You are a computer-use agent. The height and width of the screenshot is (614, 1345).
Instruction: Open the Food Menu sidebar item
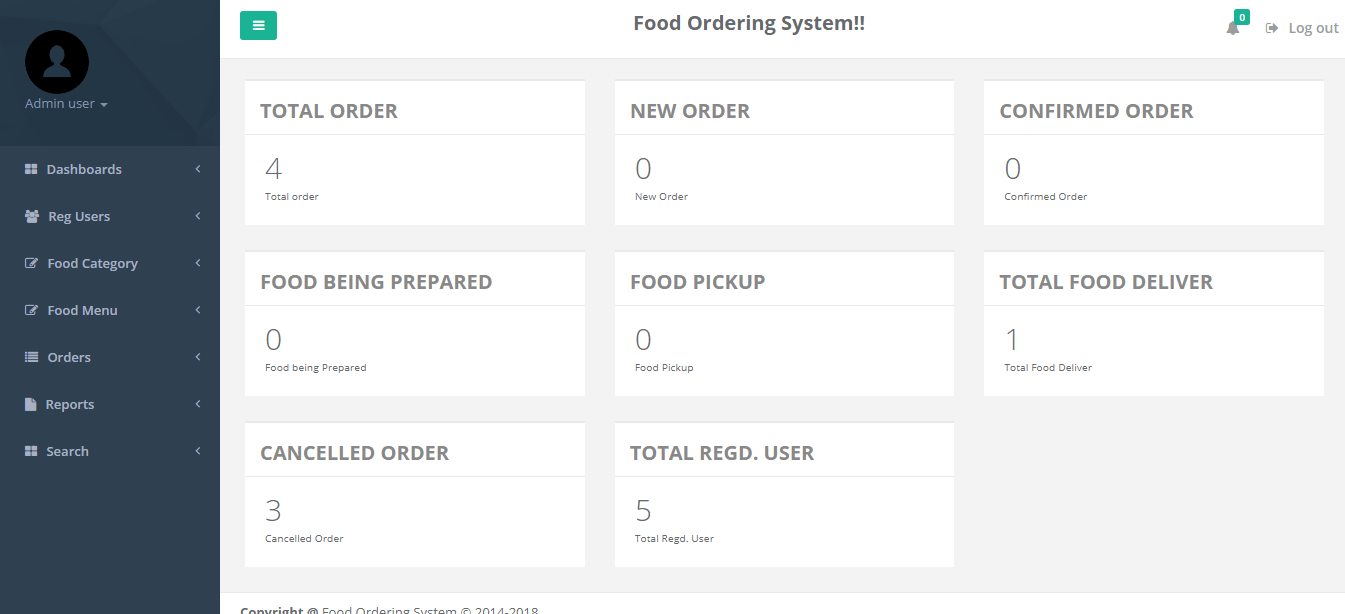point(82,310)
